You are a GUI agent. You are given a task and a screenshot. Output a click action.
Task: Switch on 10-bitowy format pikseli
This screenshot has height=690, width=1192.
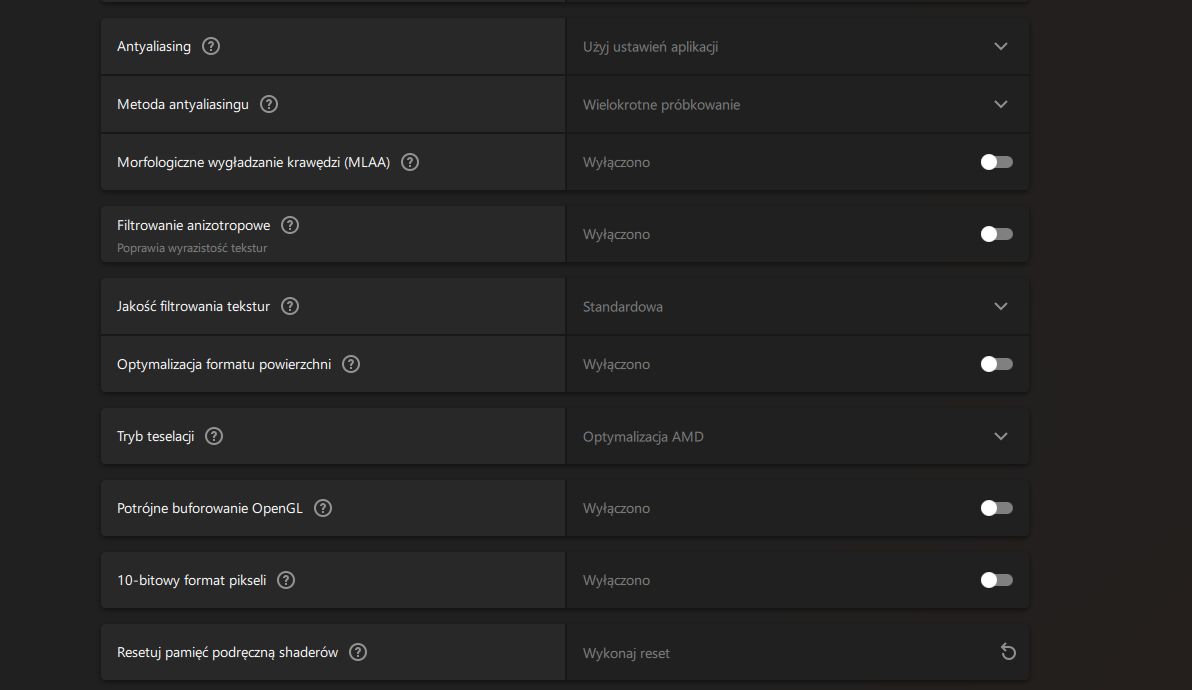pyautogui.click(x=997, y=580)
